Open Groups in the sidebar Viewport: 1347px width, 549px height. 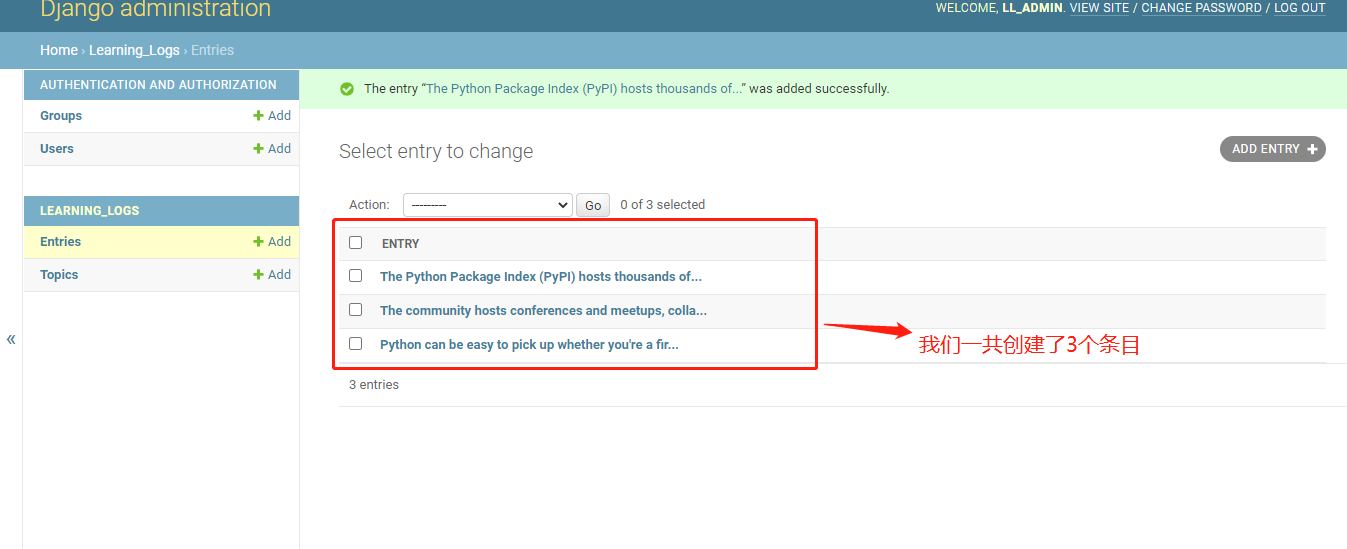61,116
